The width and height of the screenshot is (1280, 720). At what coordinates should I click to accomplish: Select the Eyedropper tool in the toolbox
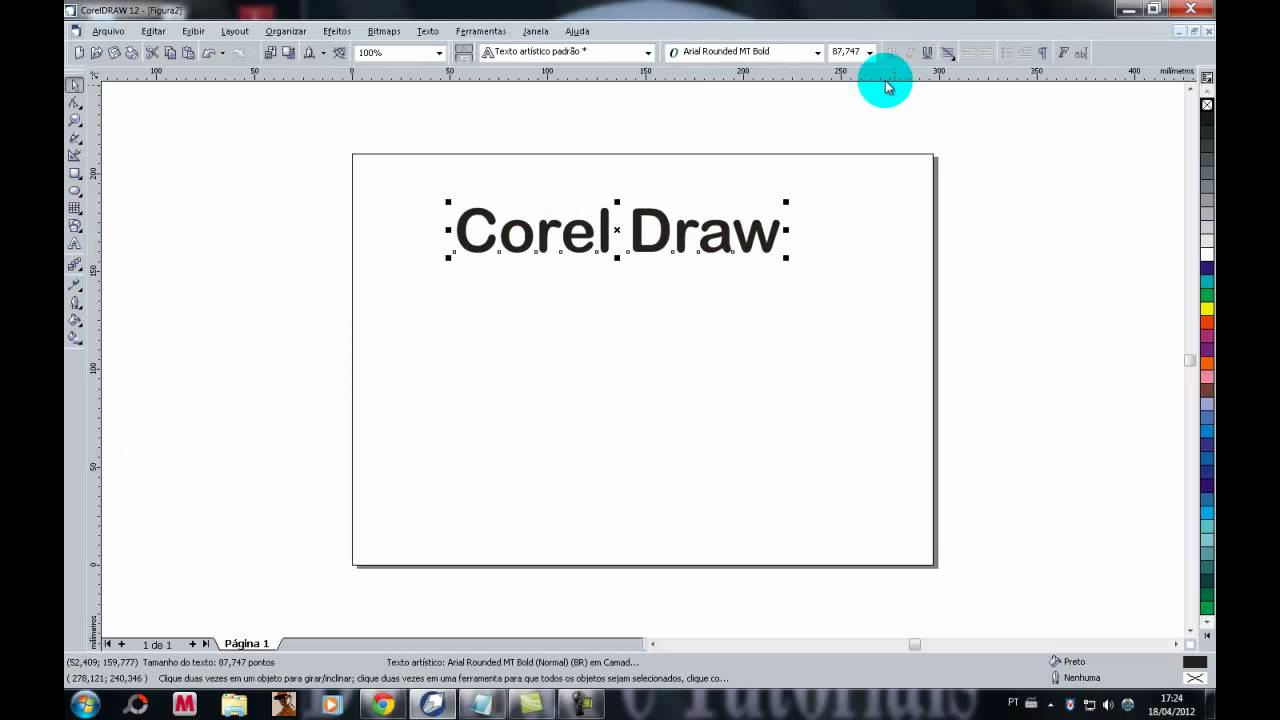[x=75, y=284]
